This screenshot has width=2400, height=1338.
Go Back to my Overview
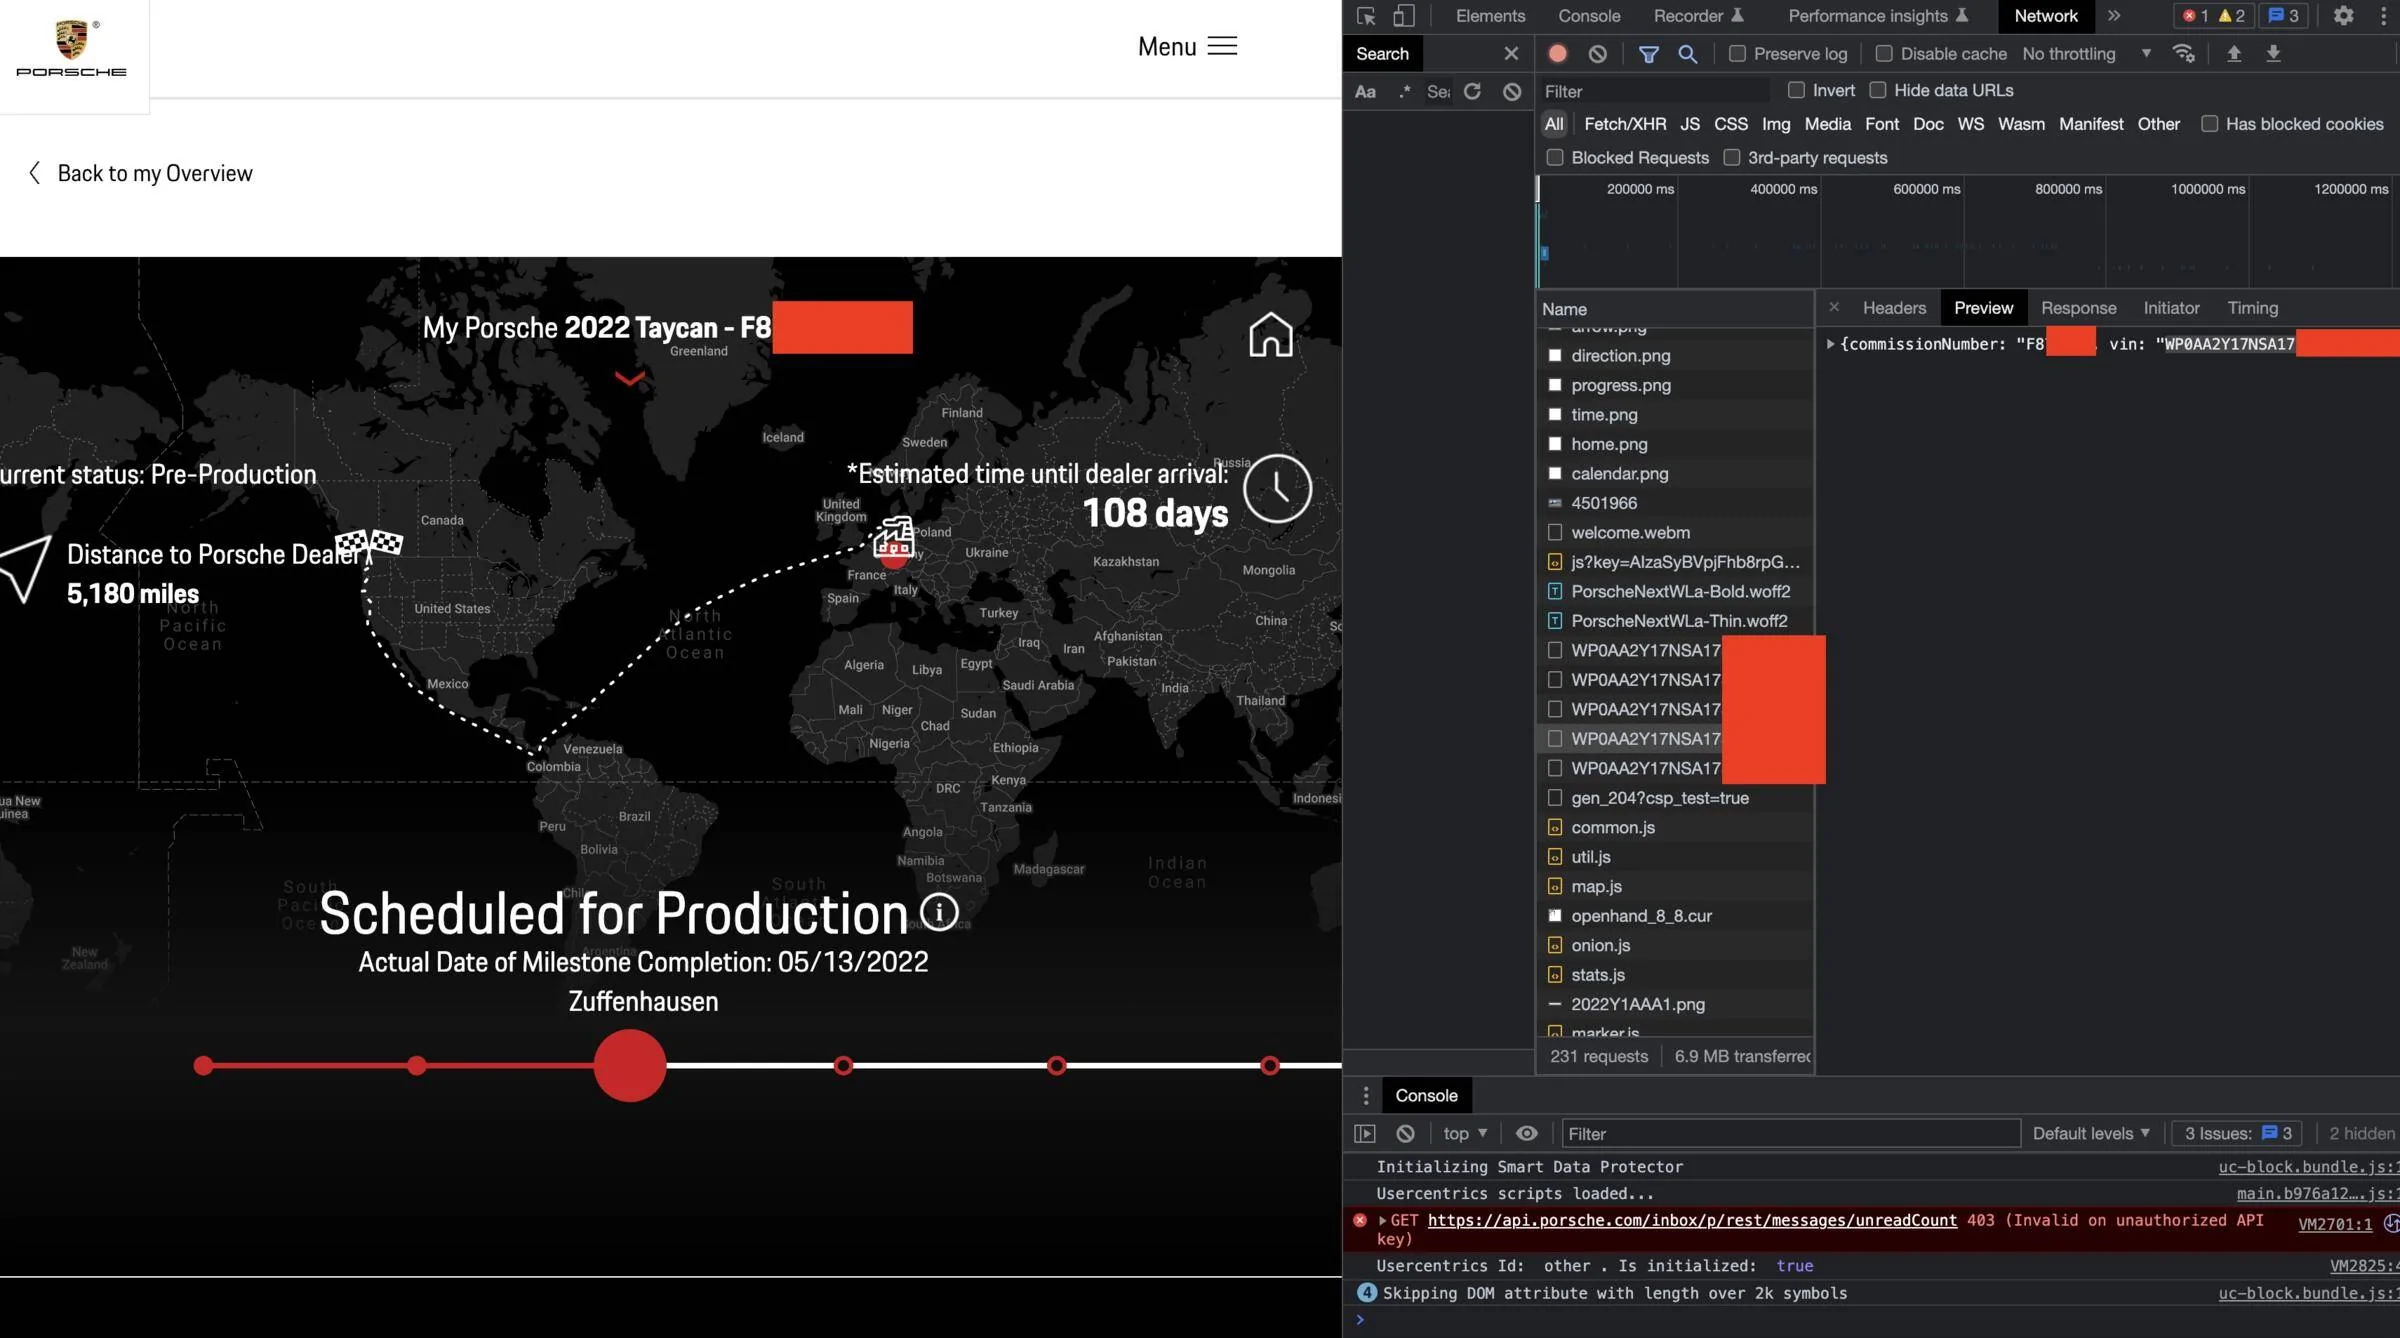140,174
